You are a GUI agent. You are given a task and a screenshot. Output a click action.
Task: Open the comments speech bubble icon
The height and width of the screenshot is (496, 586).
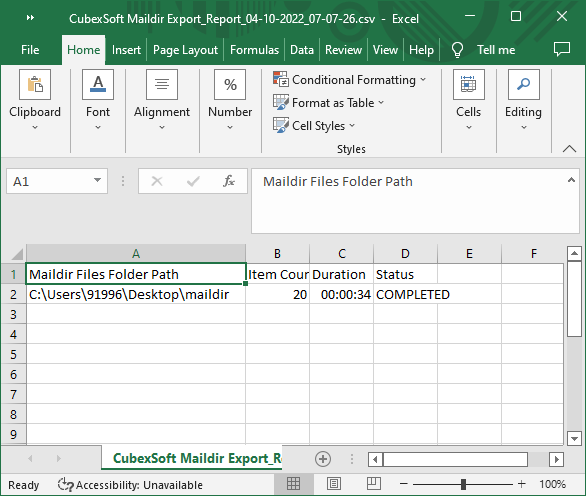(561, 49)
